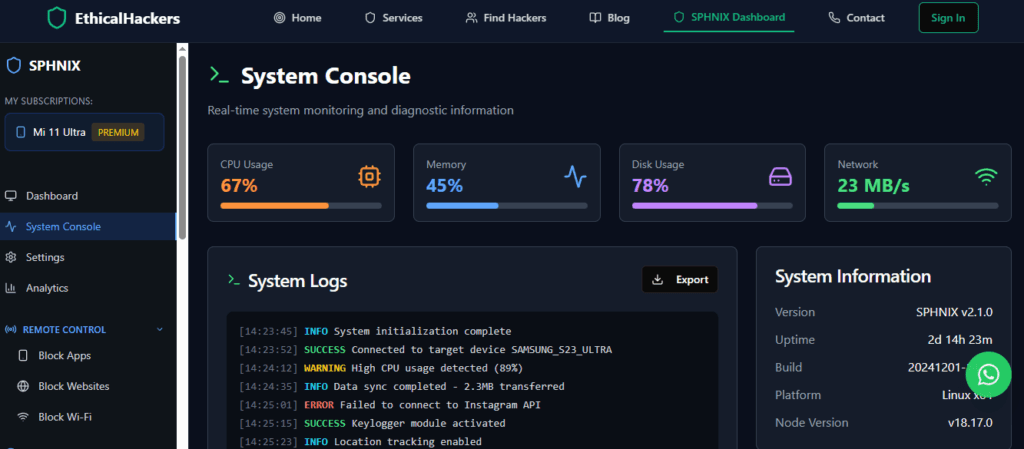
Task: Open Analytics in the sidebar
Action: (x=46, y=288)
